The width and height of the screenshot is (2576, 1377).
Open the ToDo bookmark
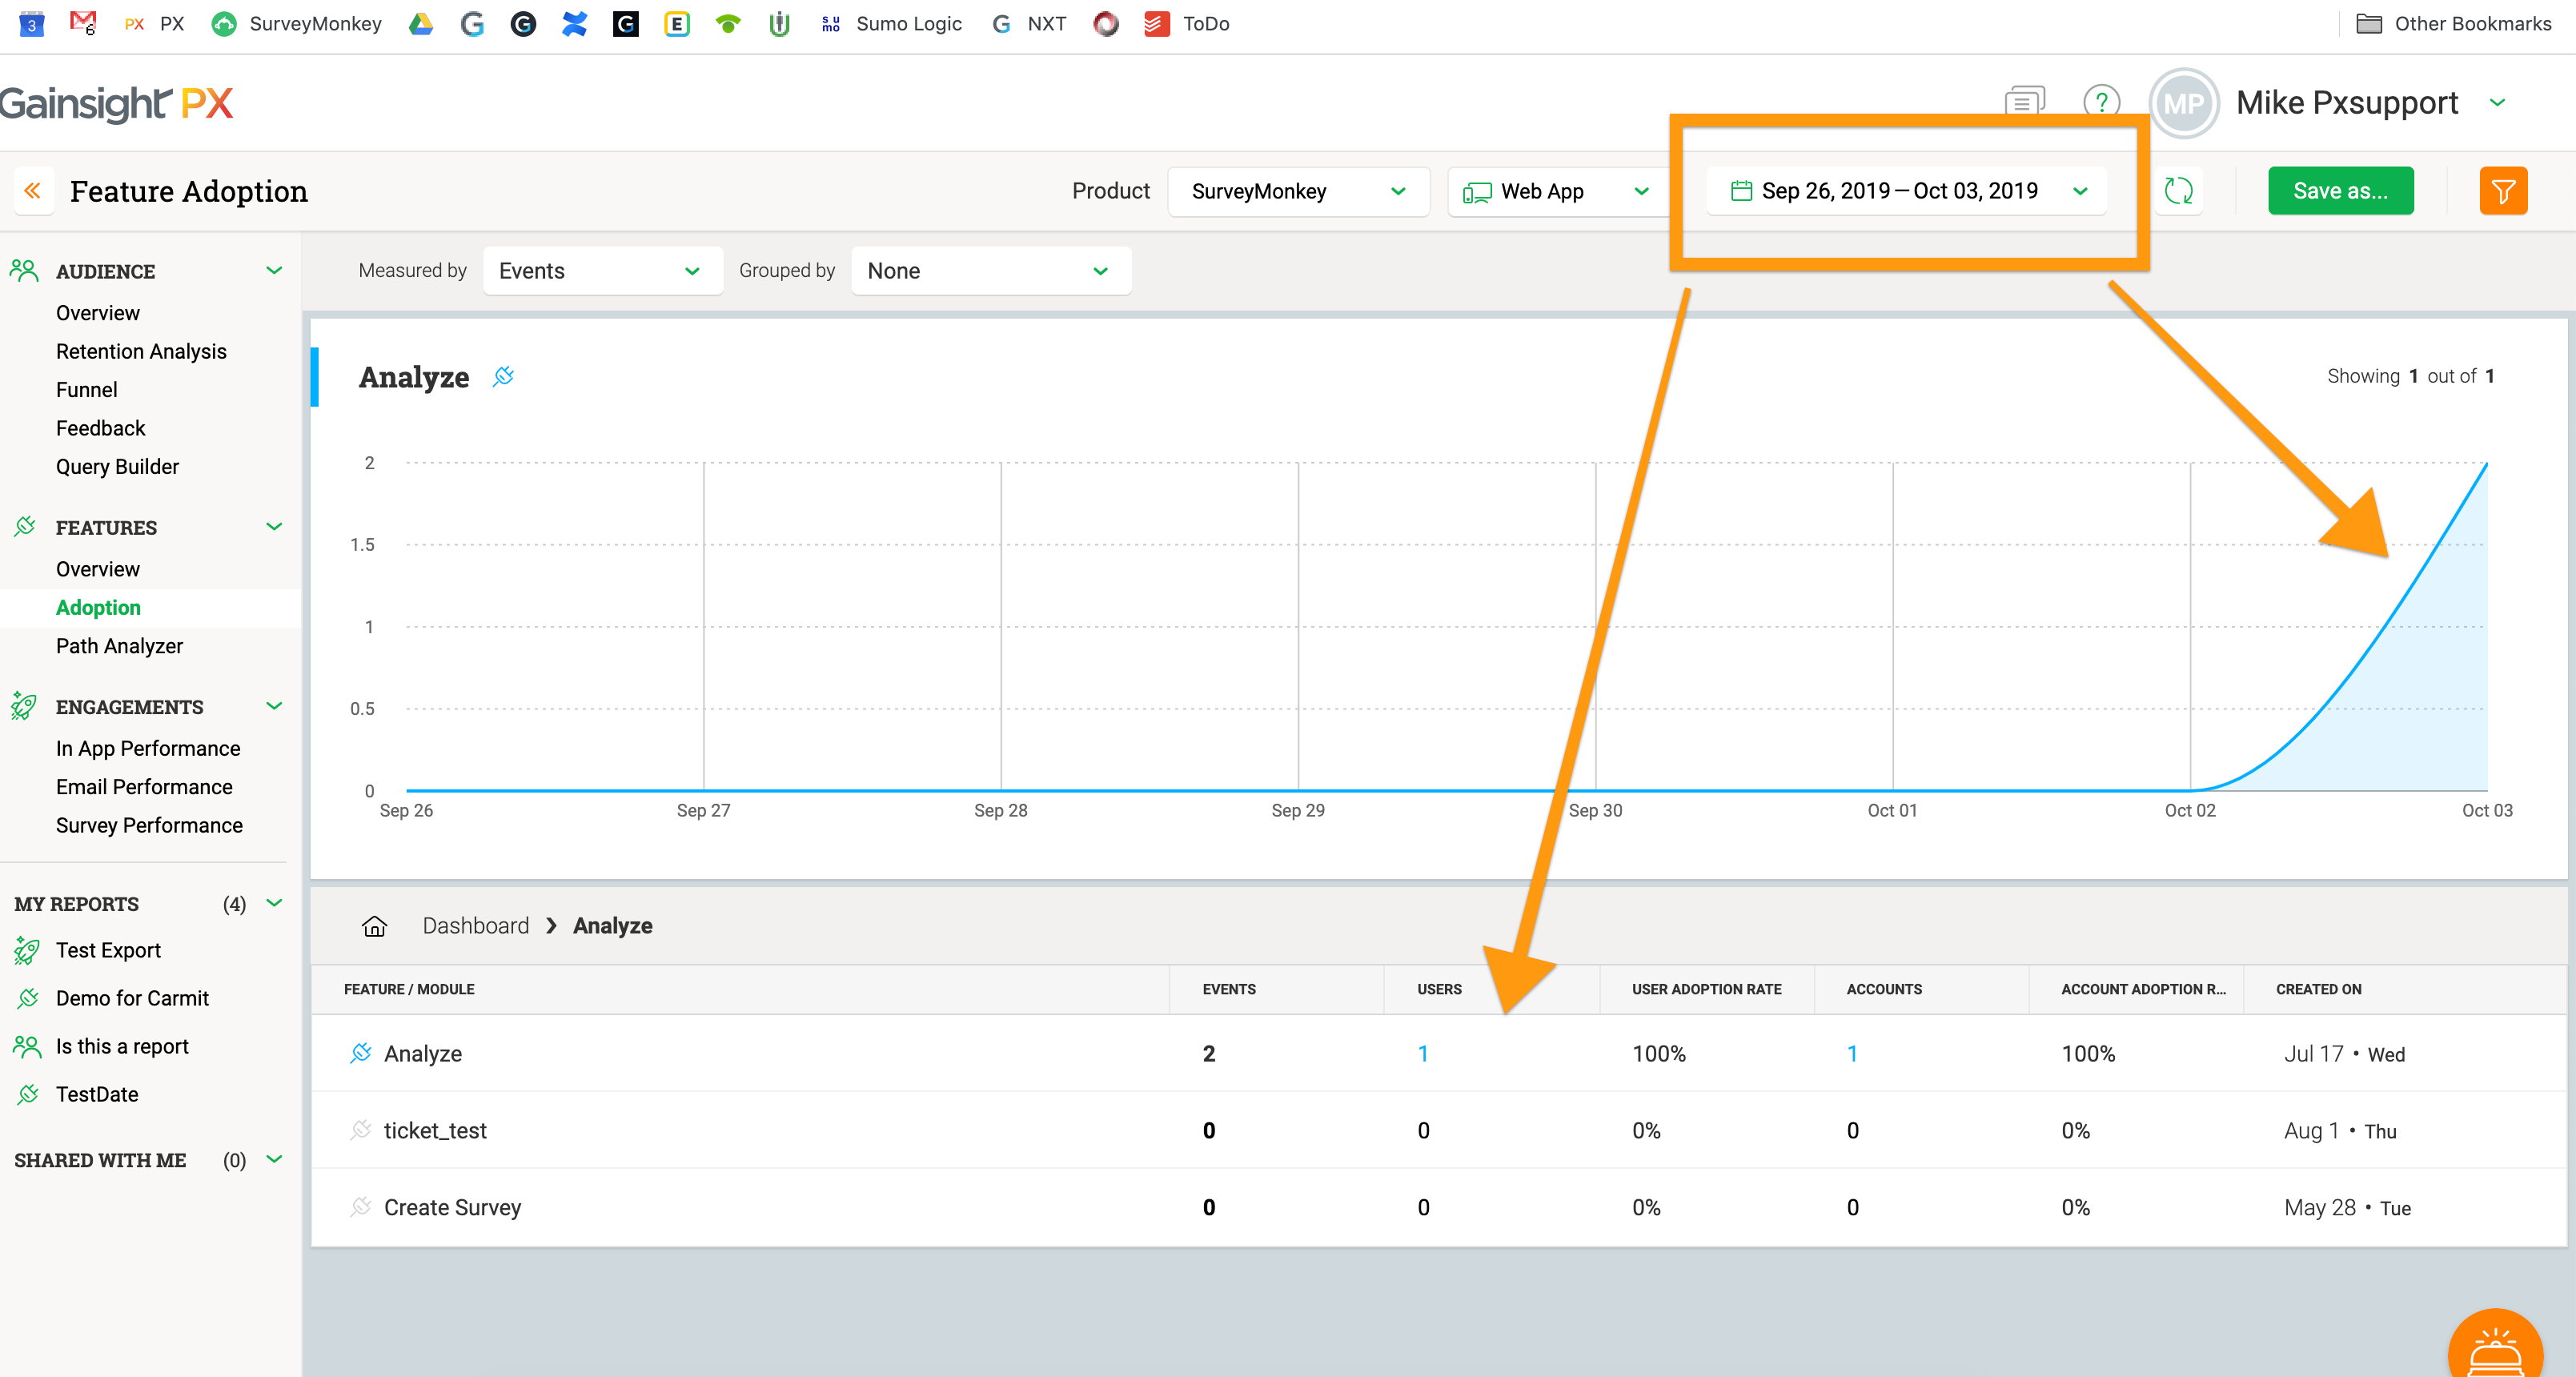(1187, 23)
